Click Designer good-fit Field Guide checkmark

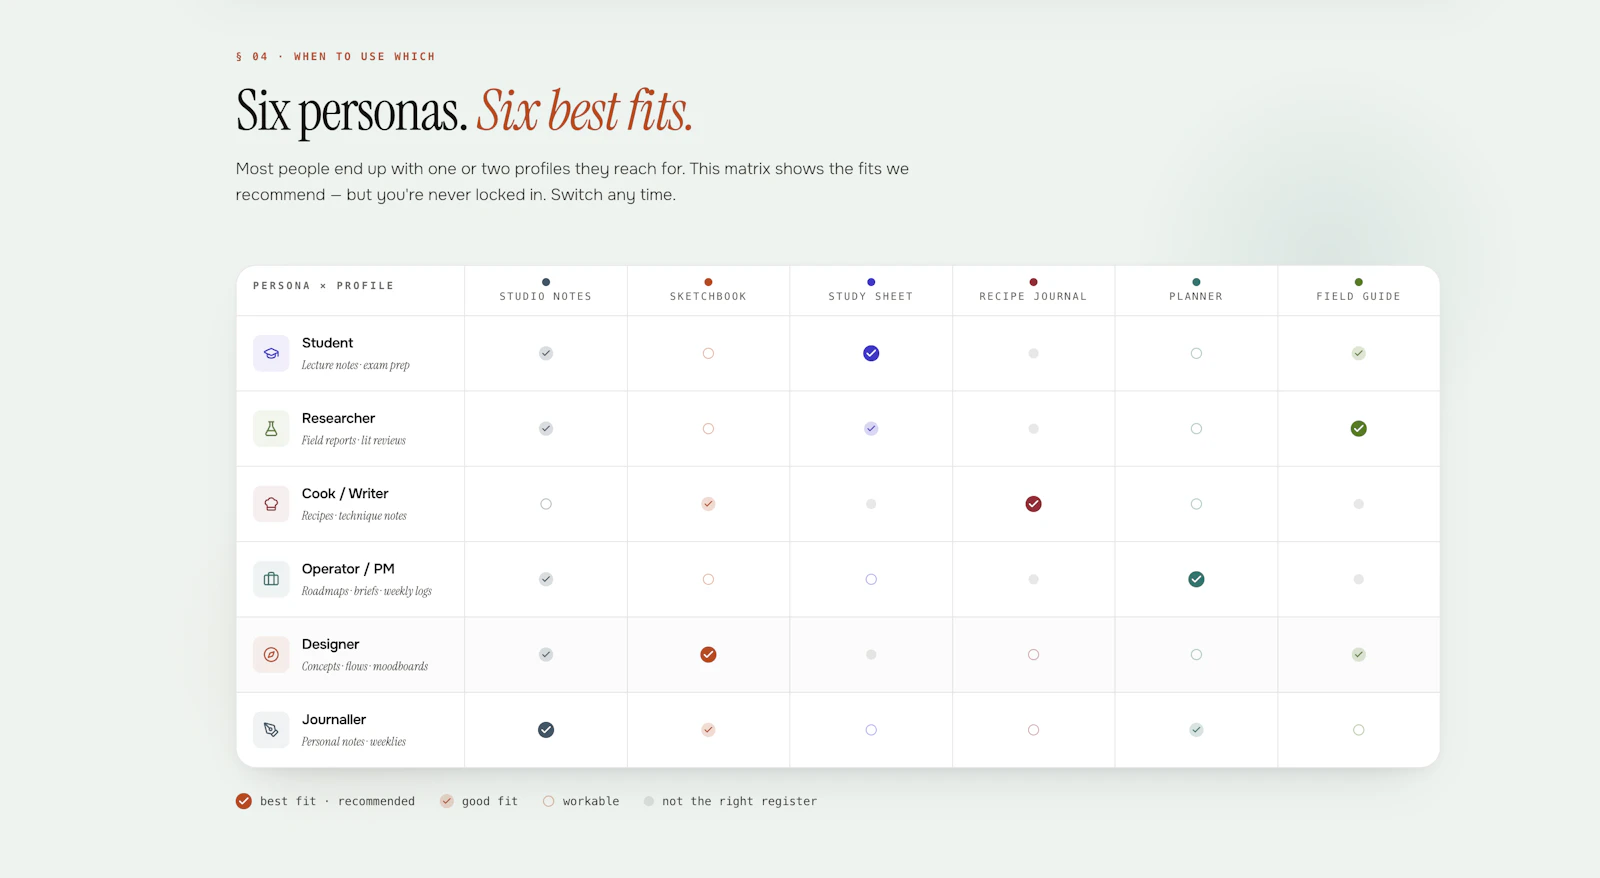coord(1358,654)
